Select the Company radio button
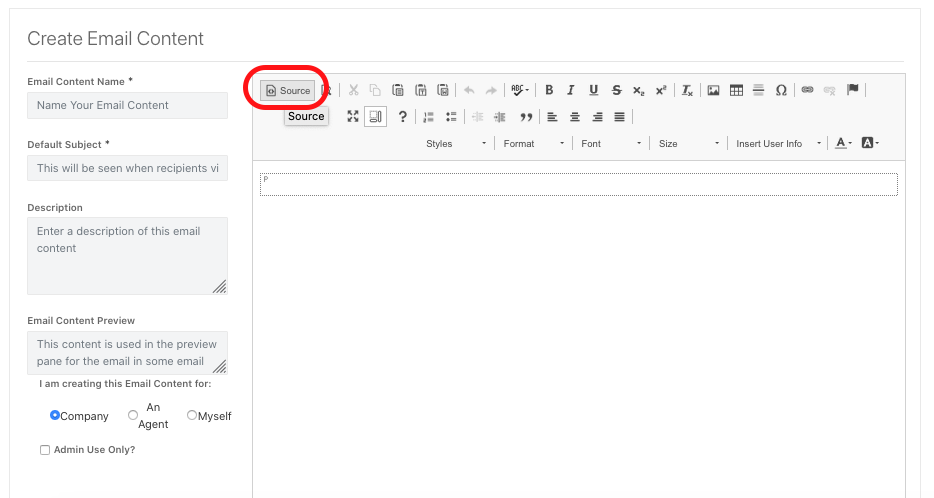 point(55,415)
